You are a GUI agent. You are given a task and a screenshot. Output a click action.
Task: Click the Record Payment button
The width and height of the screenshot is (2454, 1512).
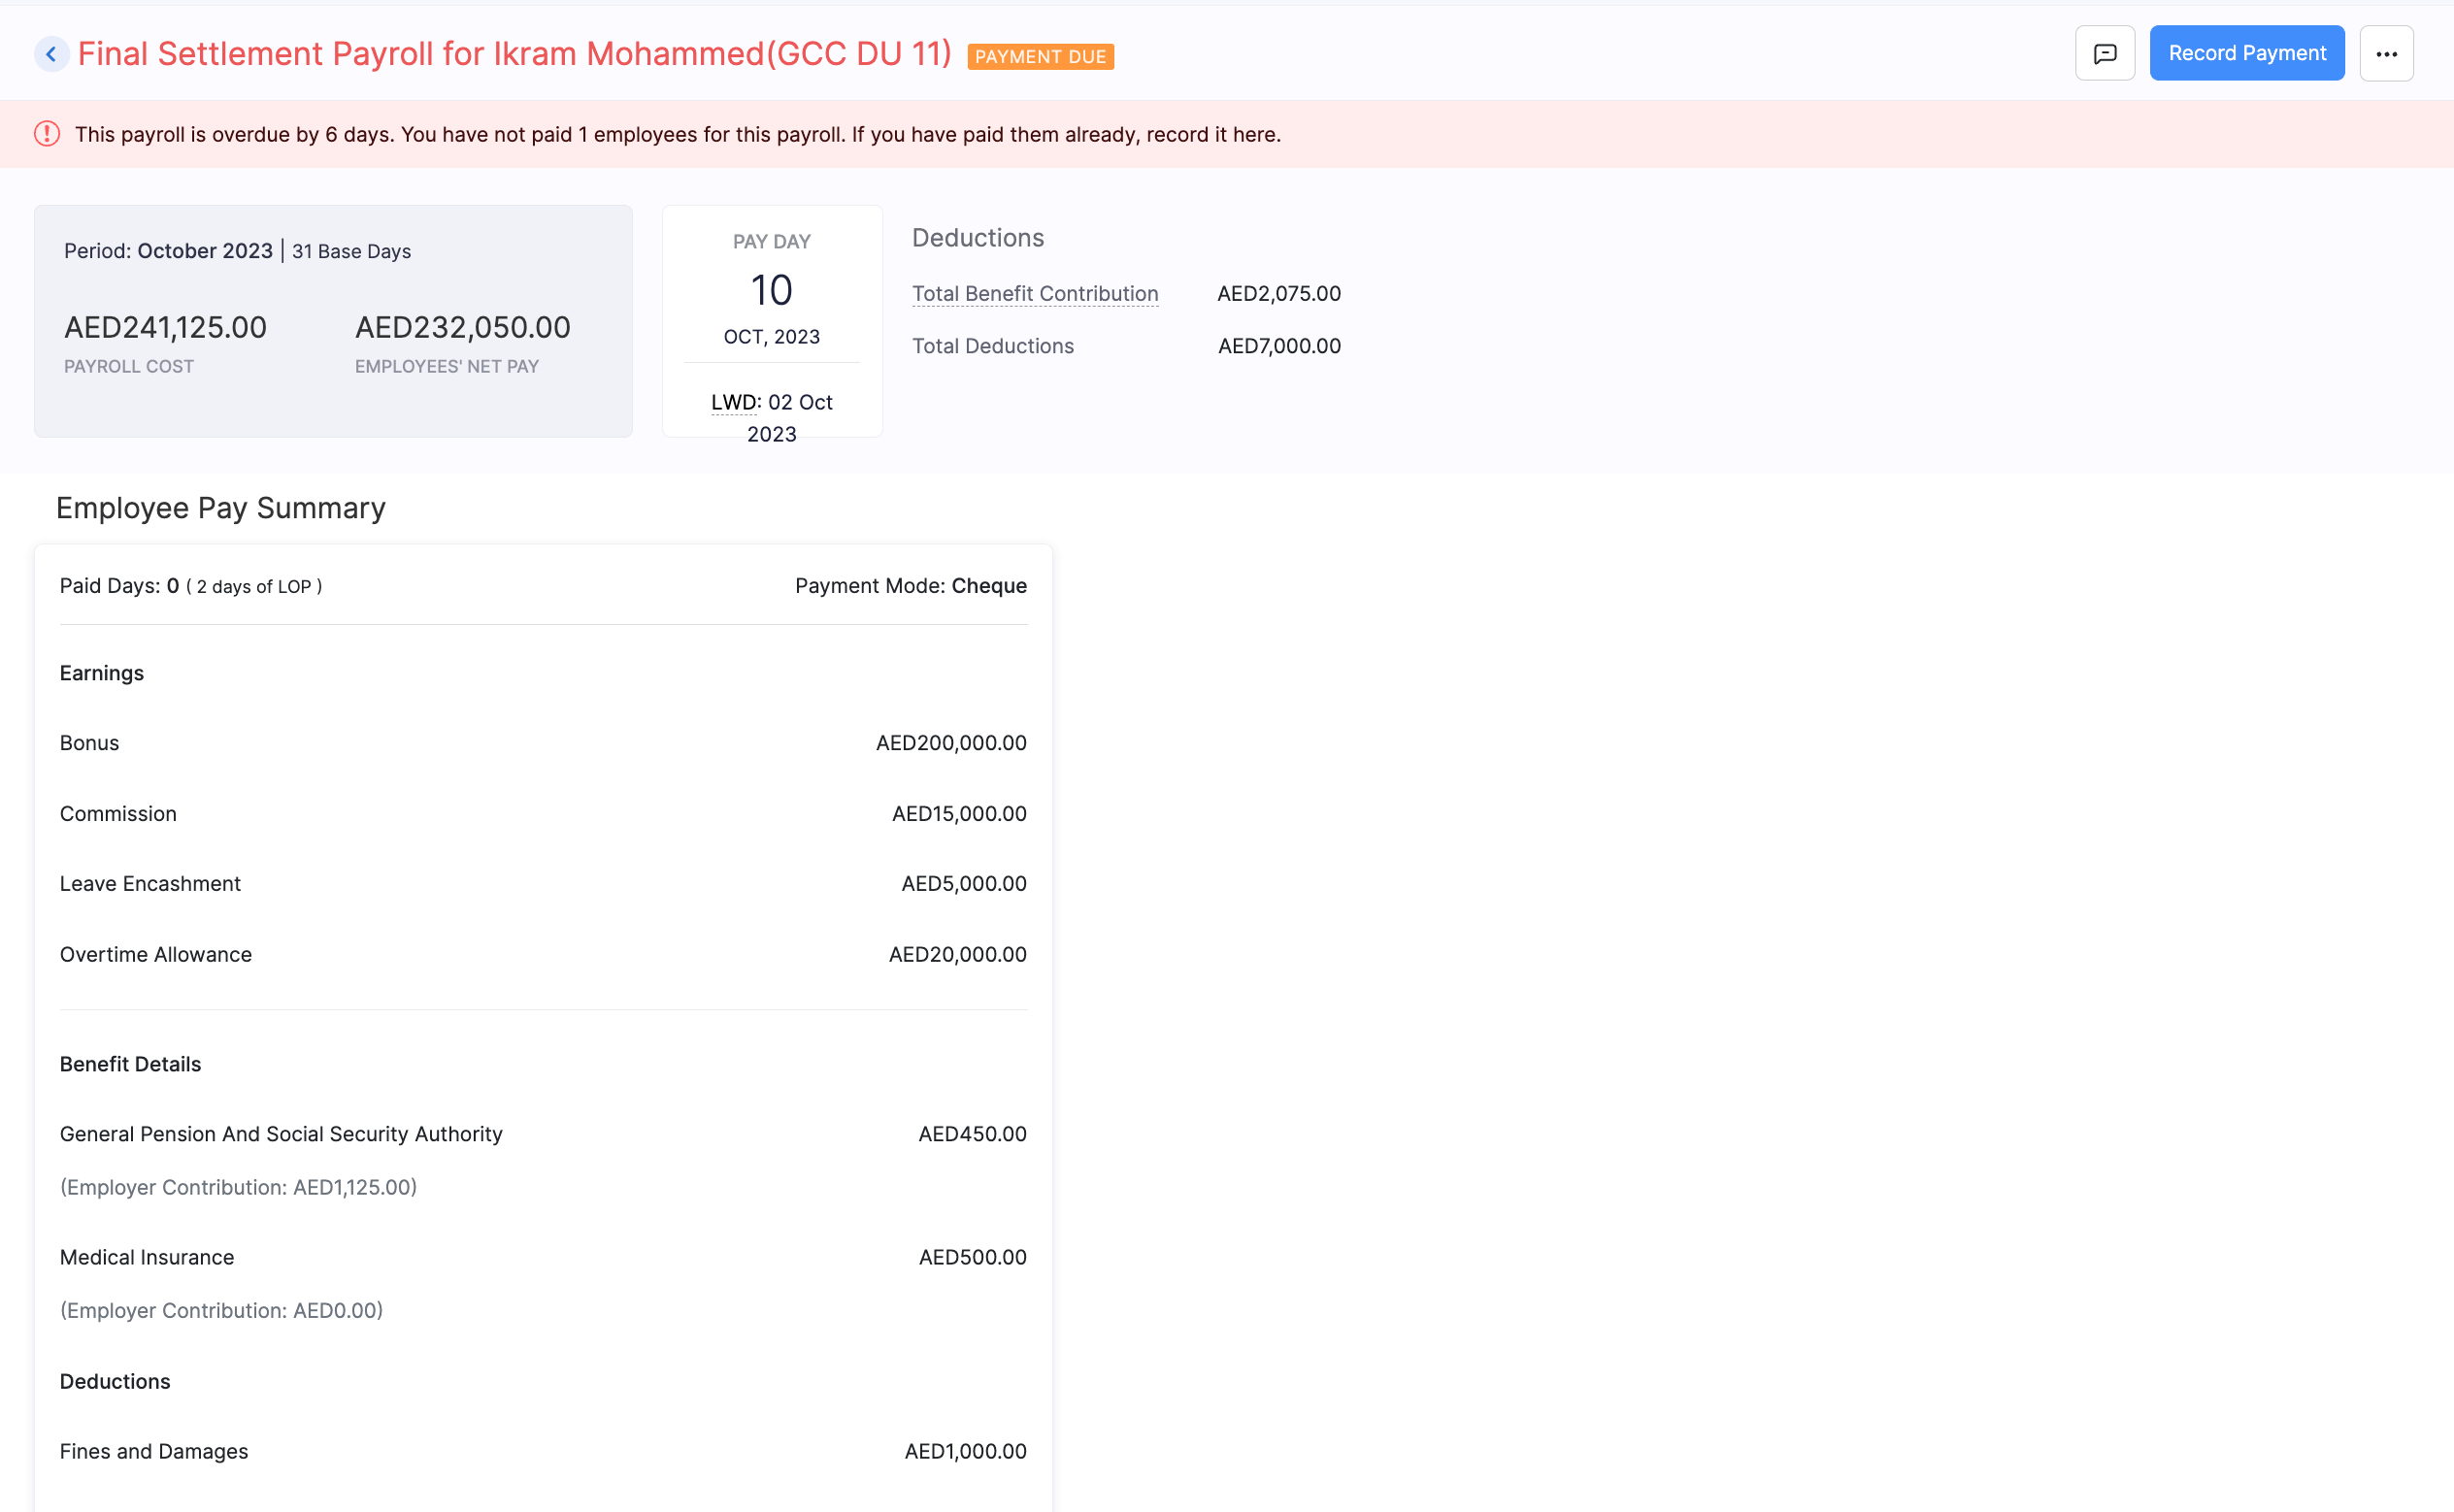pos(2246,54)
